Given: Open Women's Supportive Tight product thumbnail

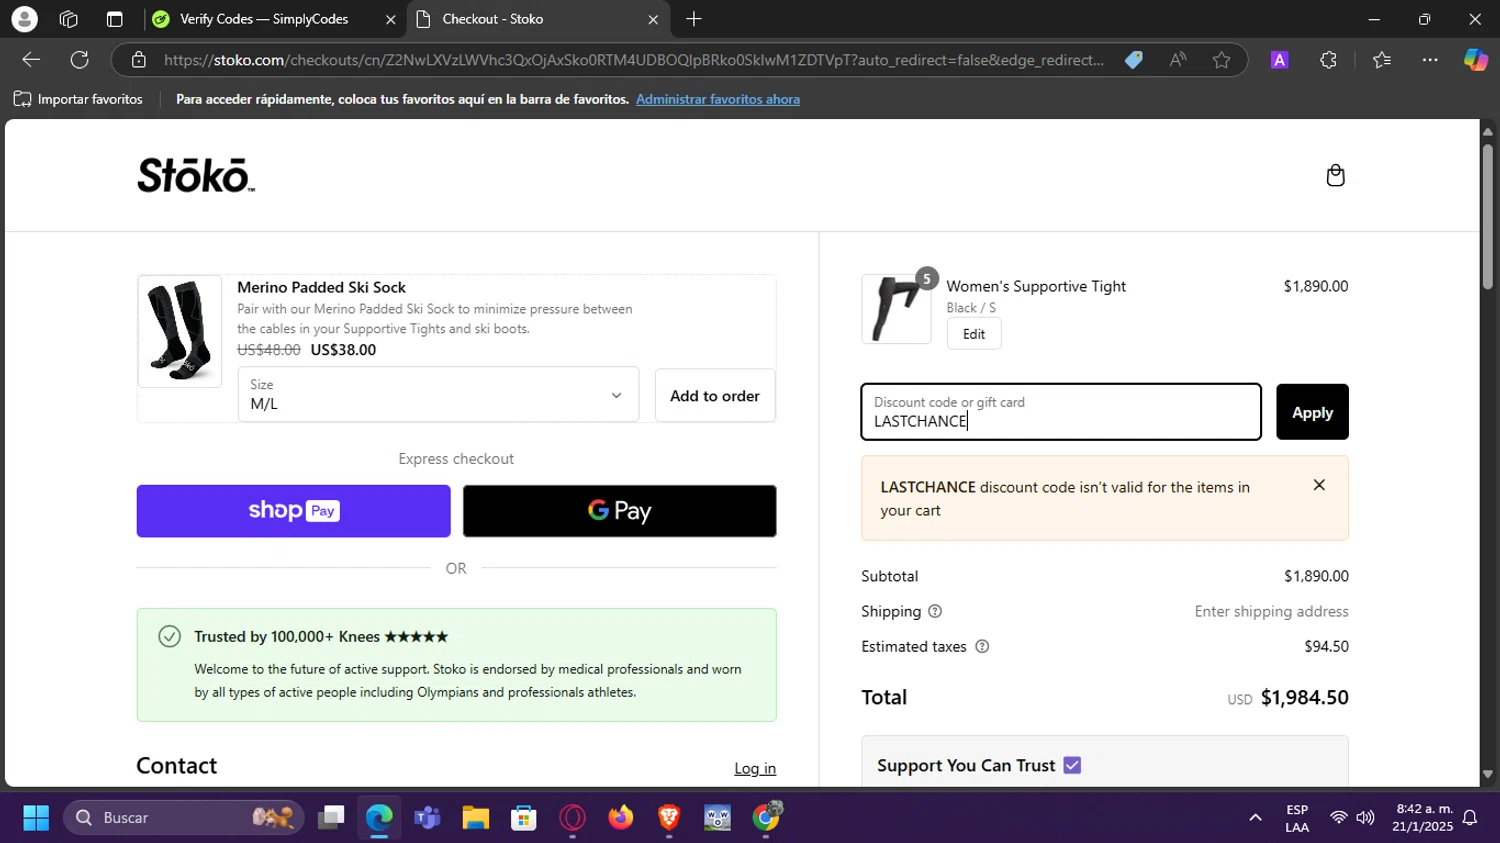Looking at the screenshot, I should pyautogui.click(x=896, y=309).
